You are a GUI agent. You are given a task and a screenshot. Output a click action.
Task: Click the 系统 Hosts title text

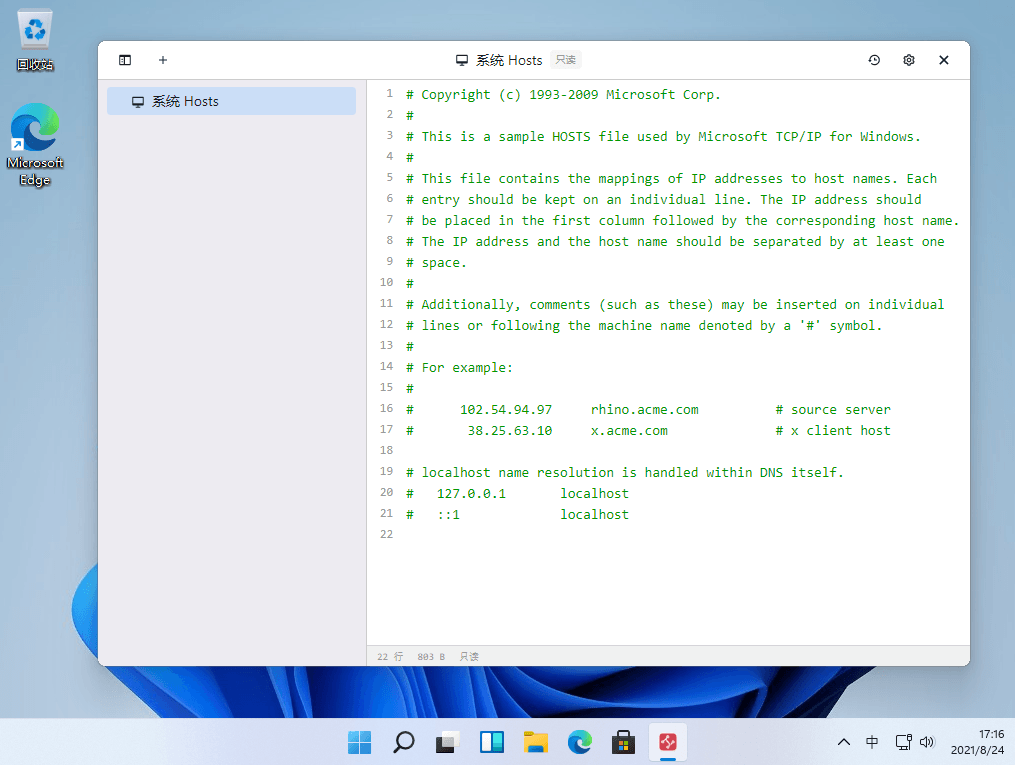click(x=509, y=60)
